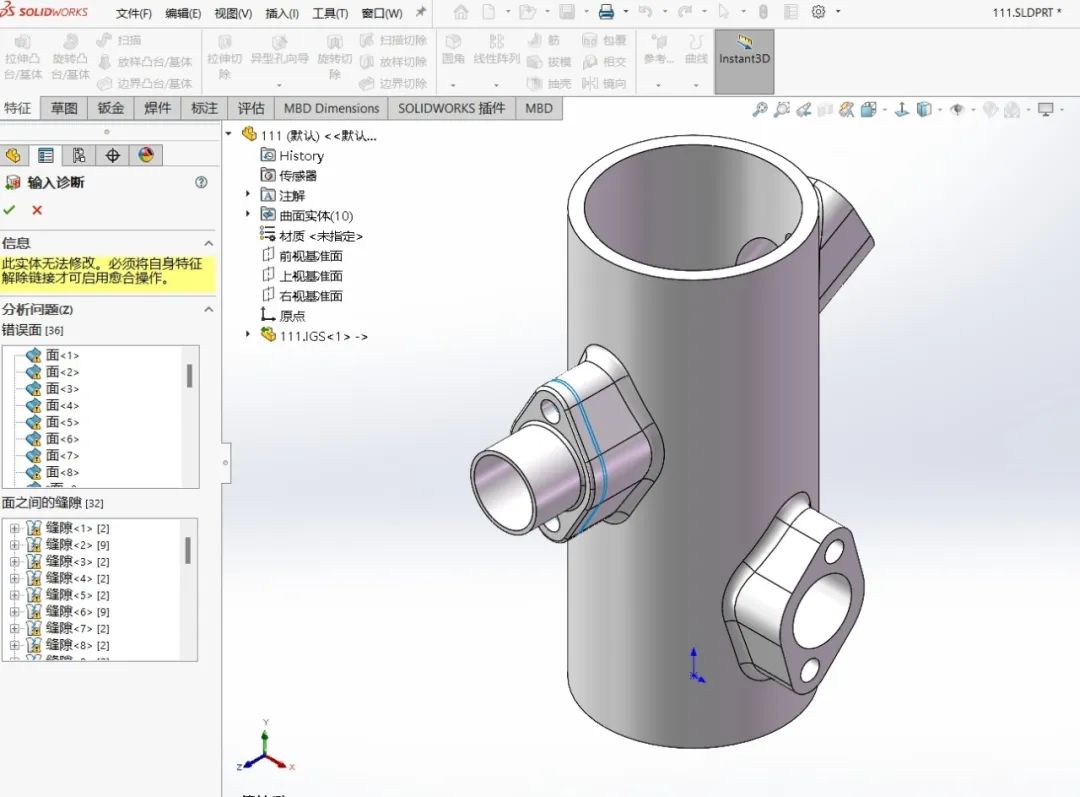
Task: Expand 缝隙<4> [2] in gaps list
Action: point(14,579)
